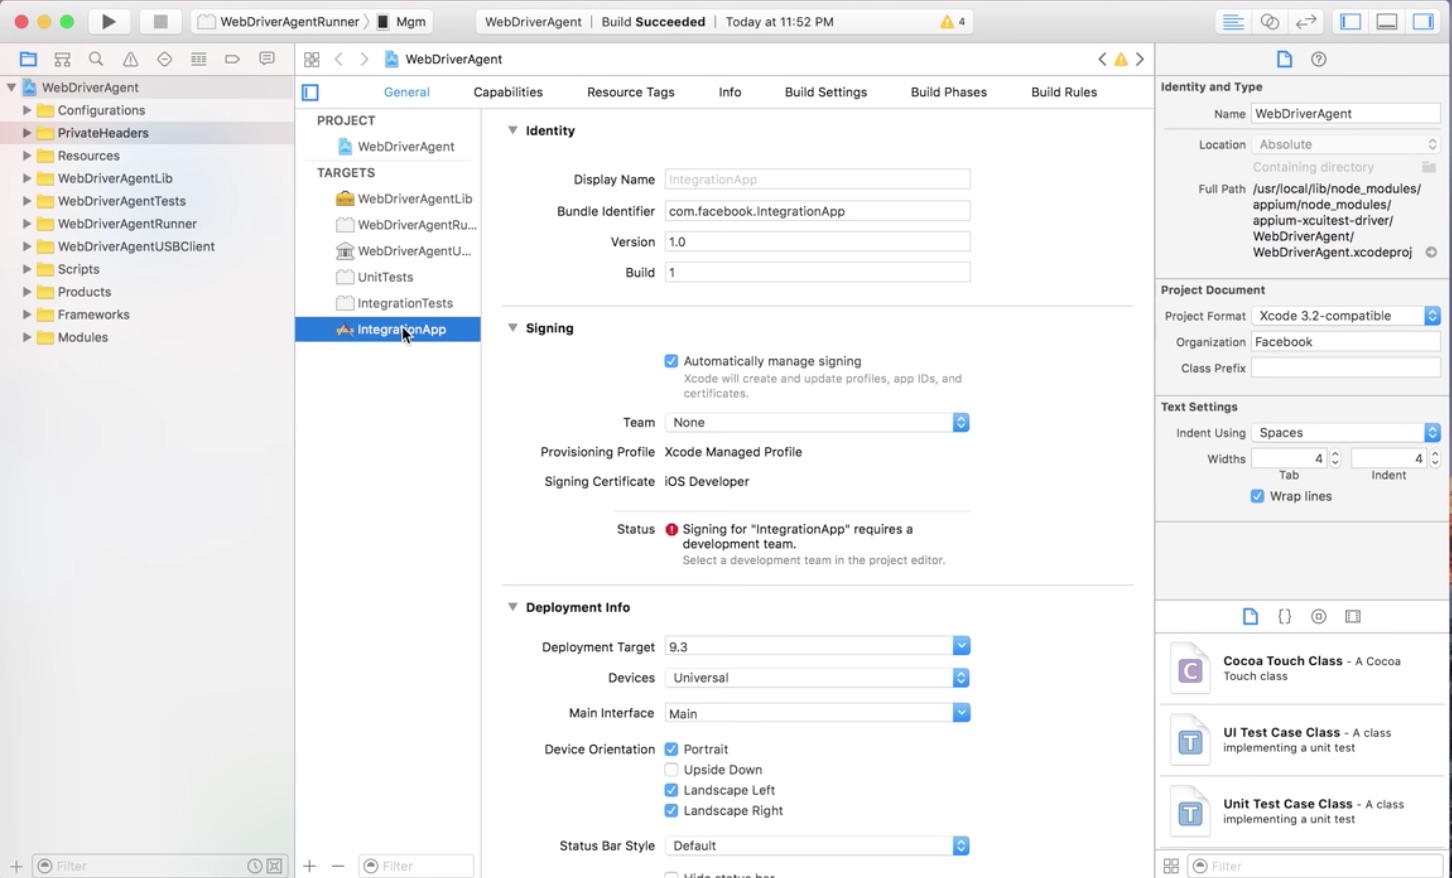Switch to the Build Rules tab
This screenshot has height=878, width=1452.
click(1064, 92)
